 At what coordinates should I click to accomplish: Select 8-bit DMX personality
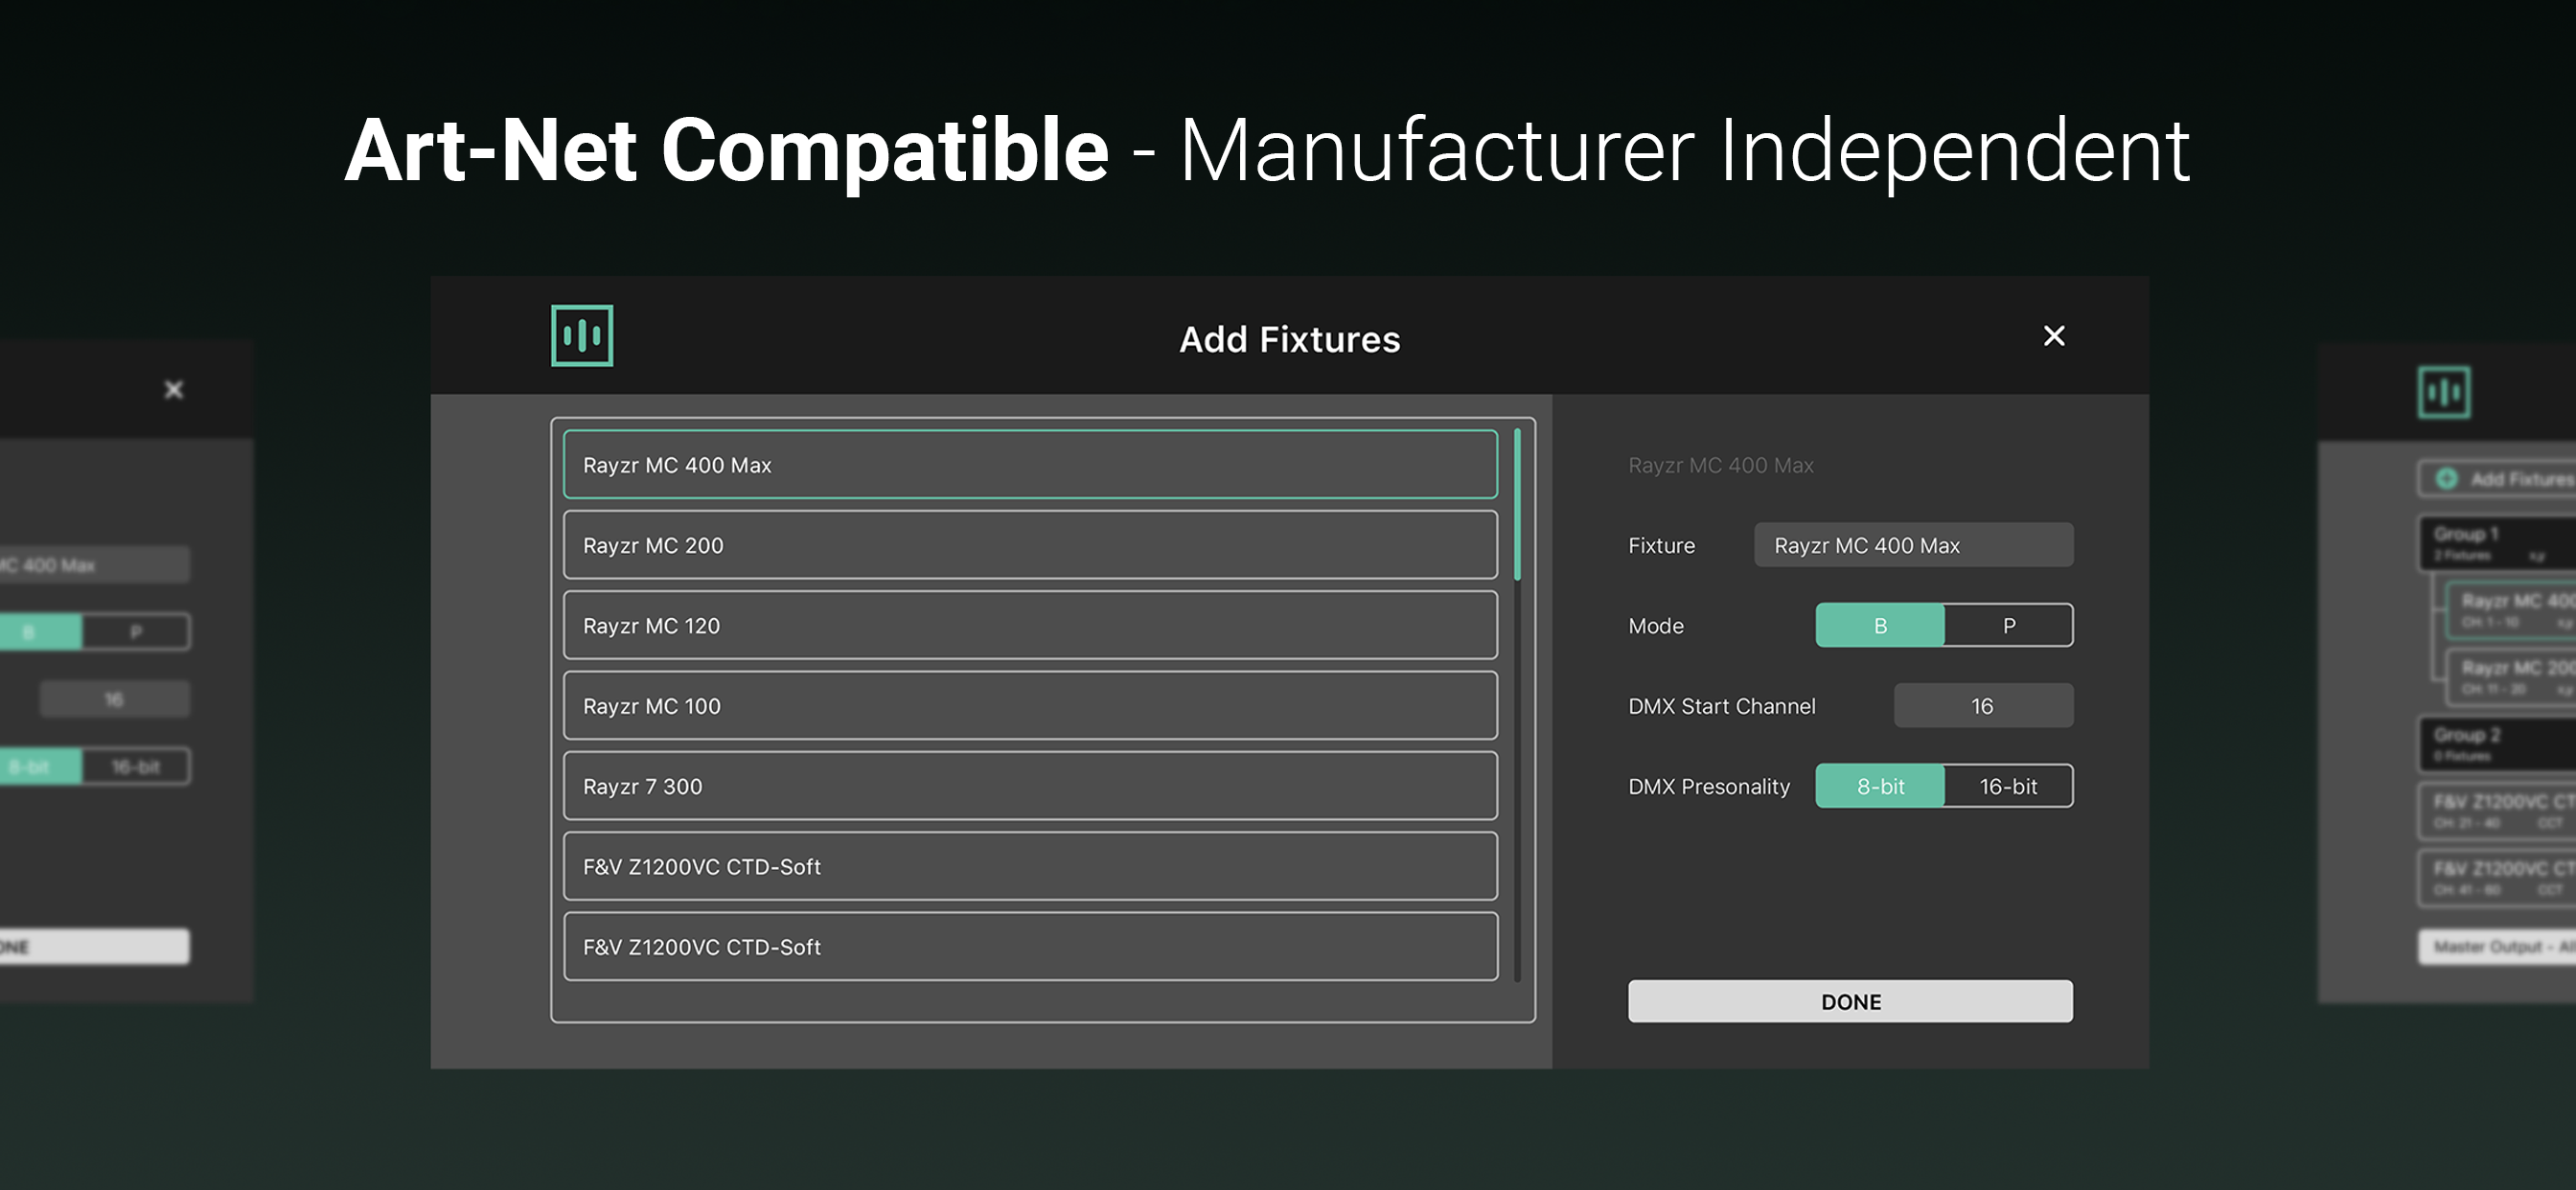(1880, 786)
